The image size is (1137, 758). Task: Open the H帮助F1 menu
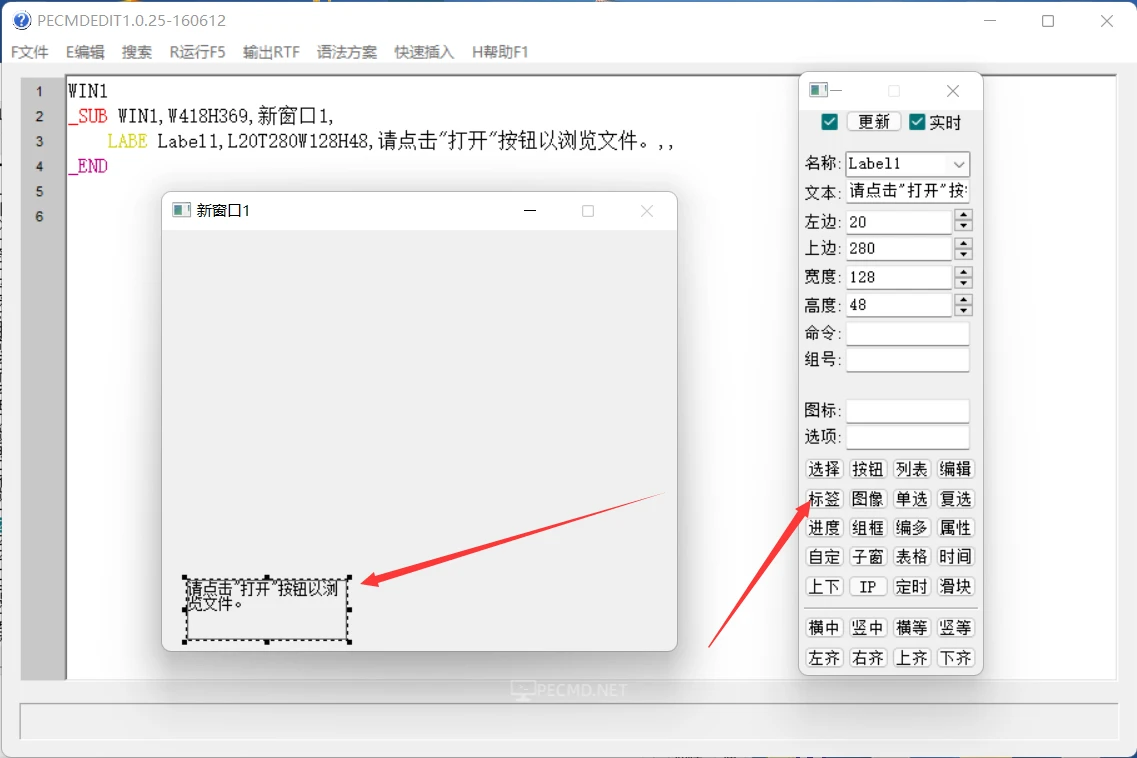[500, 52]
